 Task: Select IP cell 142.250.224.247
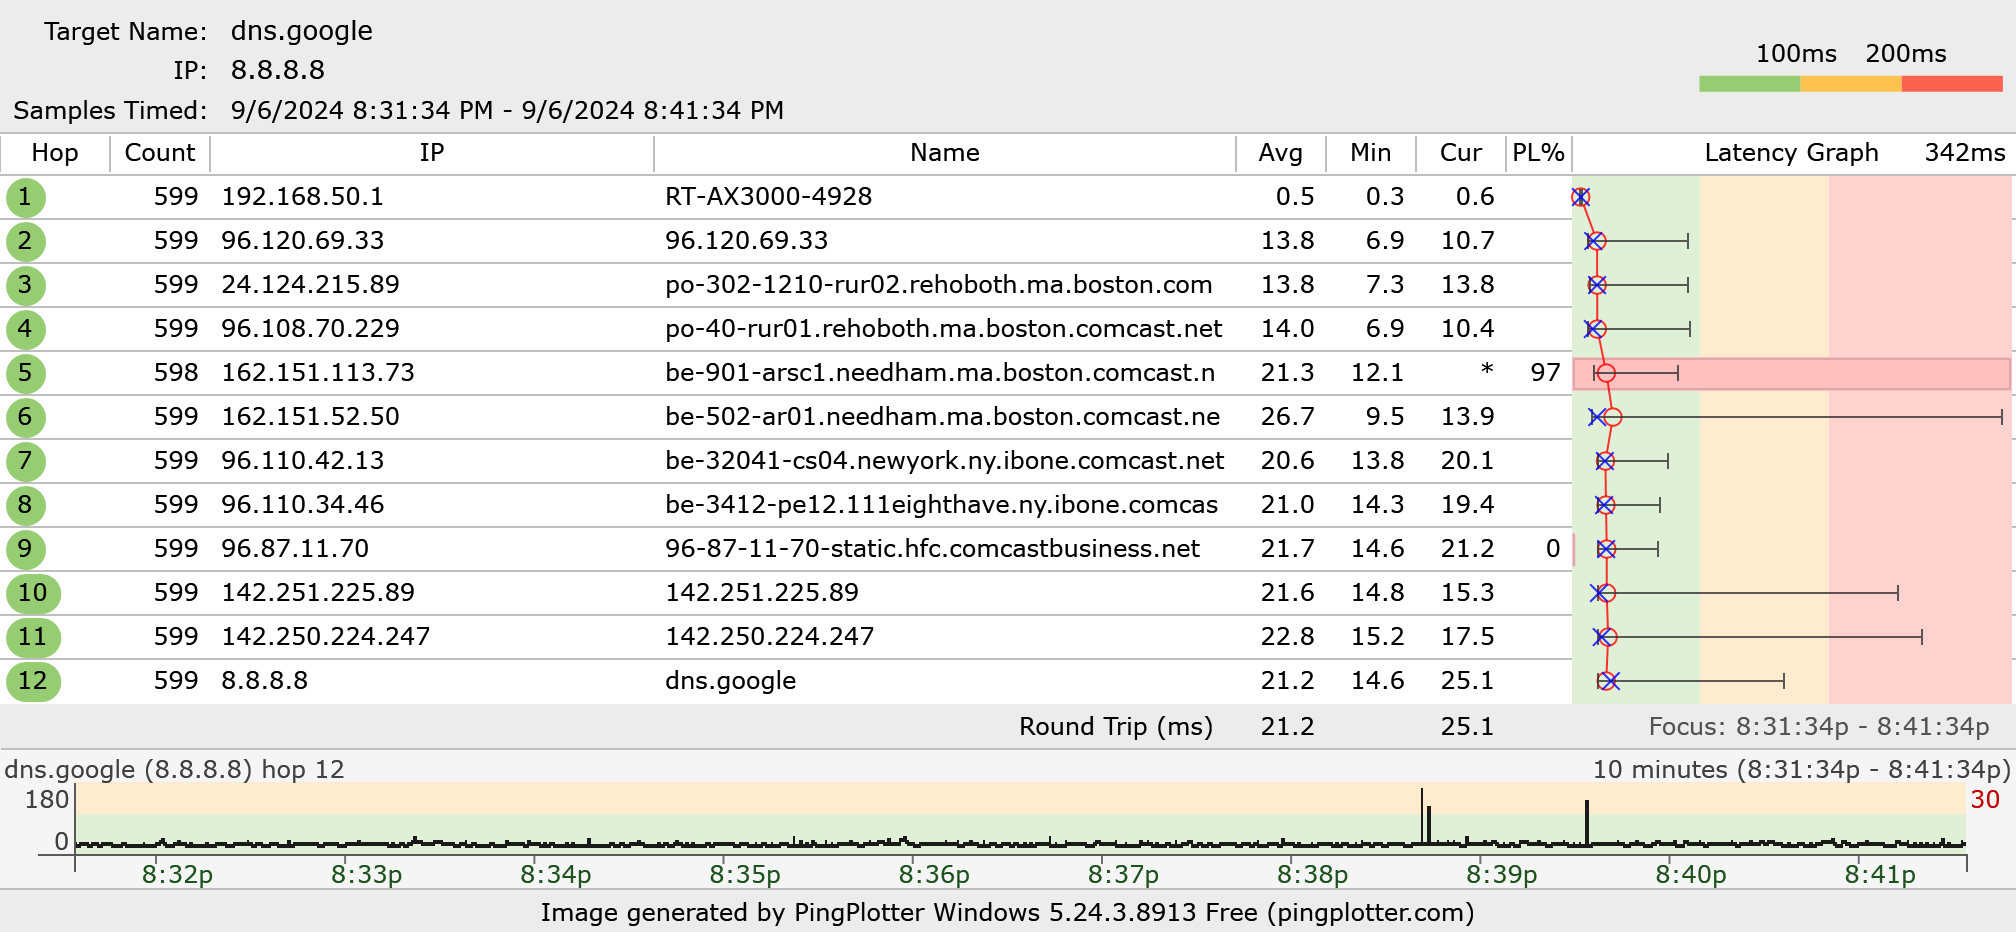click(326, 637)
